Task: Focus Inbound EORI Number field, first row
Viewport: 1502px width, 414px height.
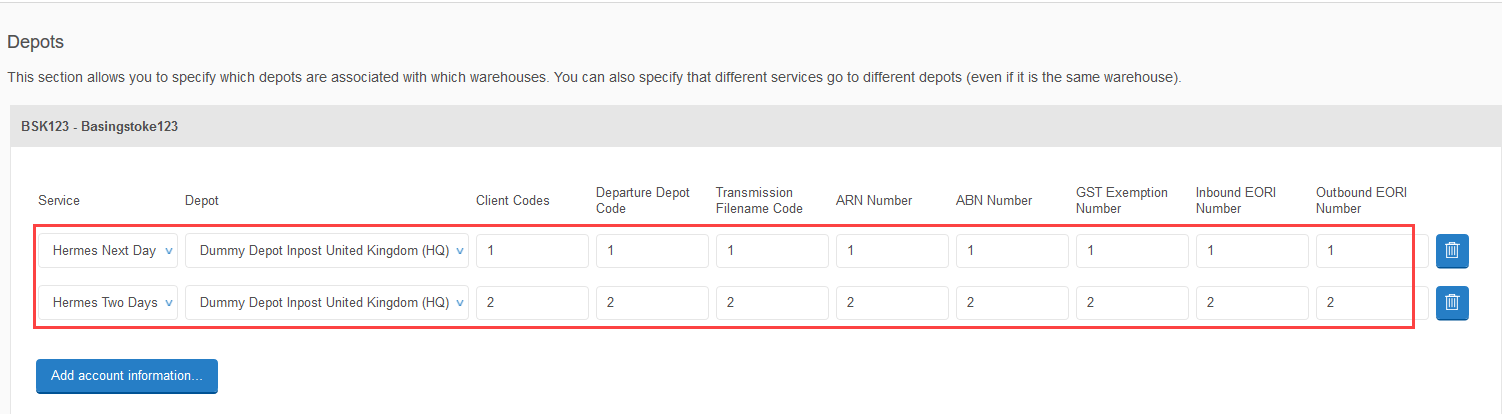Action: pos(1252,251)
